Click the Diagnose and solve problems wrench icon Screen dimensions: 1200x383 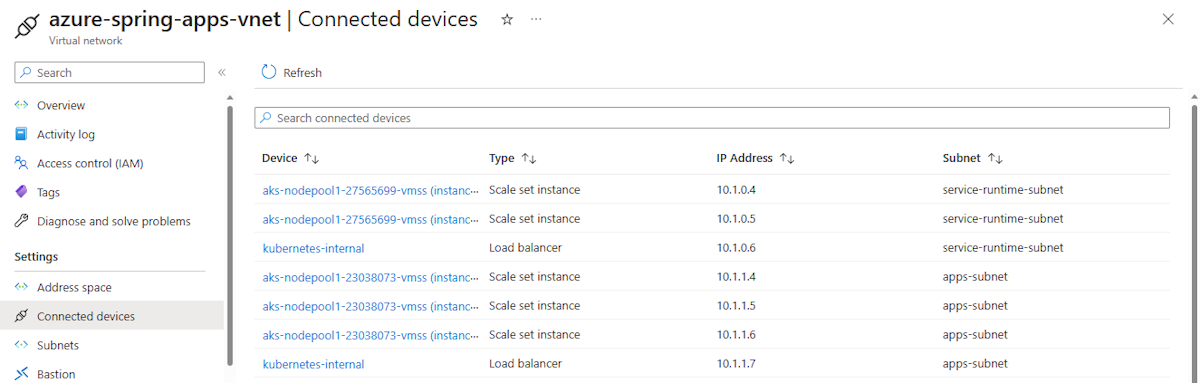[21, 221]
